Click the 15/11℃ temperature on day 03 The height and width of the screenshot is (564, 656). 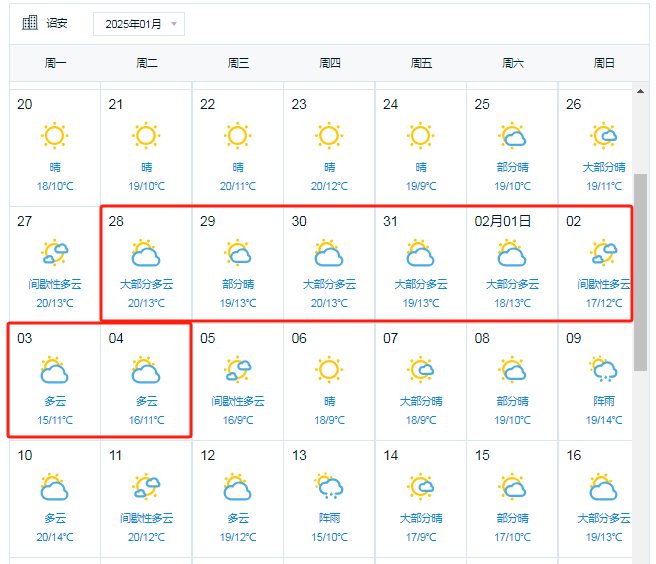pos(55,420)
